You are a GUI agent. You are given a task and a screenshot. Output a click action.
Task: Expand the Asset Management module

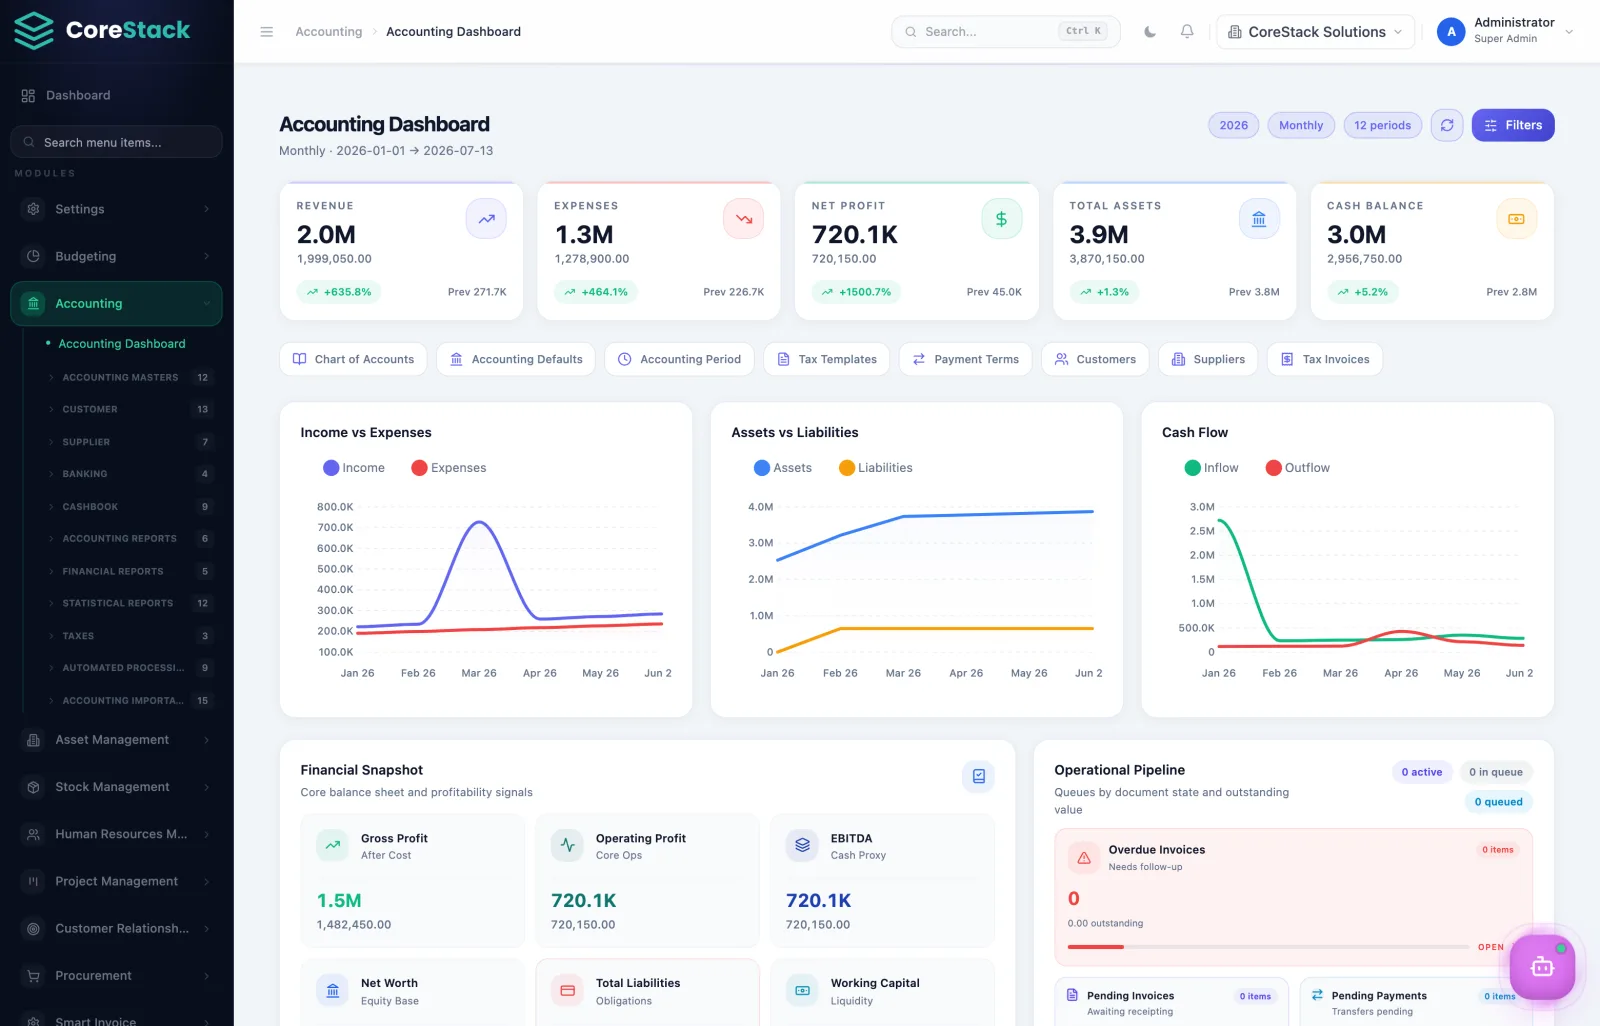pos(116,740)
